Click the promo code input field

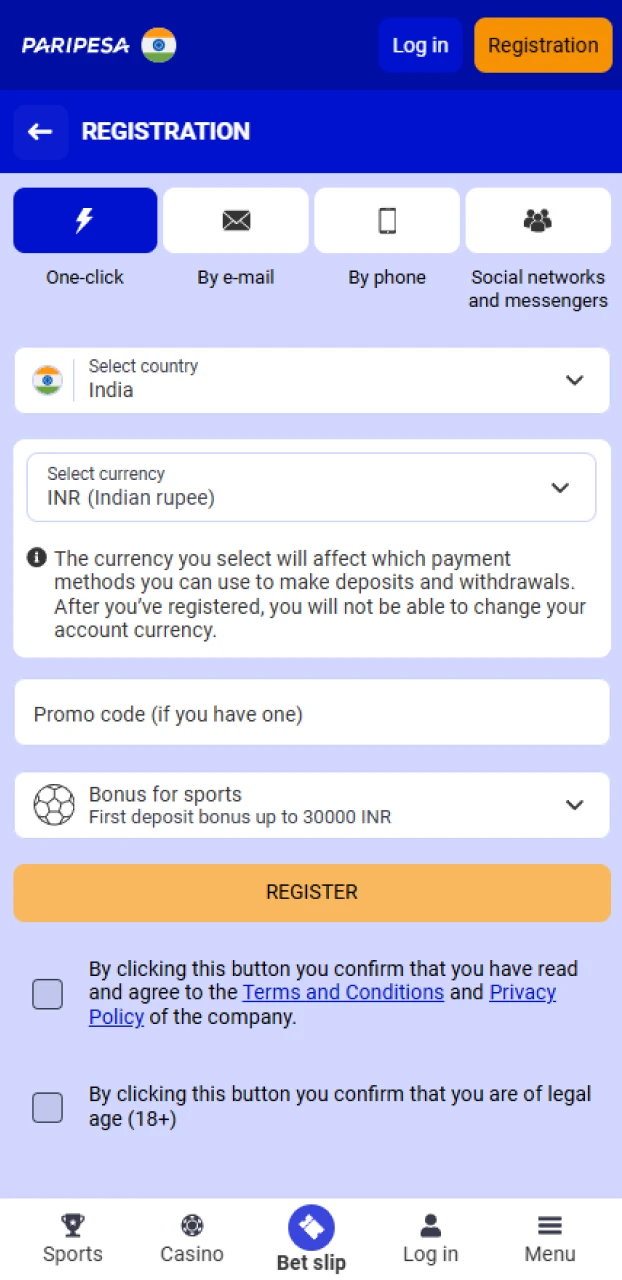pyautogui.click(x=311, y=713)
